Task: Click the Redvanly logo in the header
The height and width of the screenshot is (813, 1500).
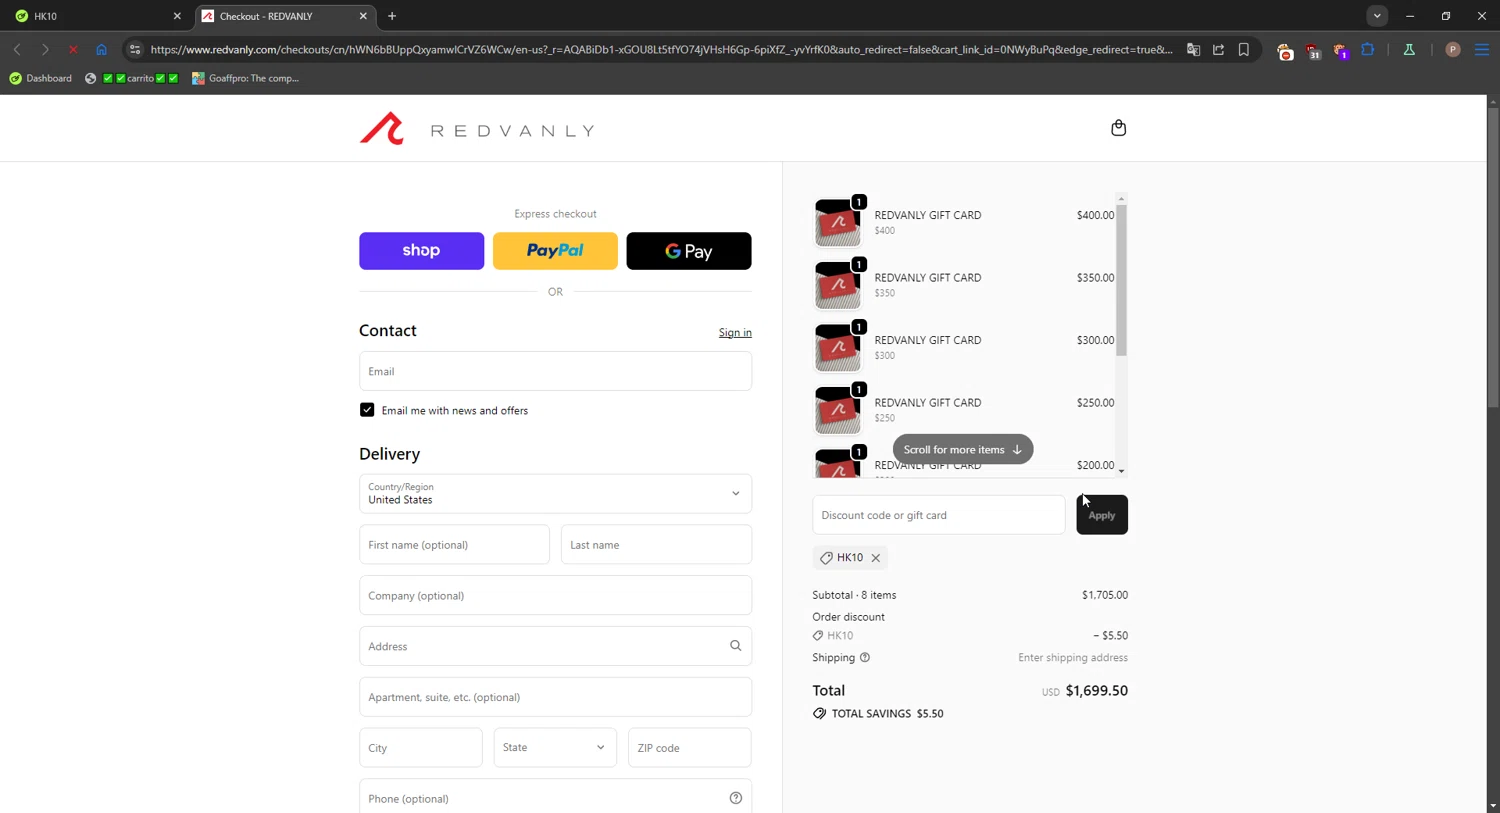Action: point(477,129)
